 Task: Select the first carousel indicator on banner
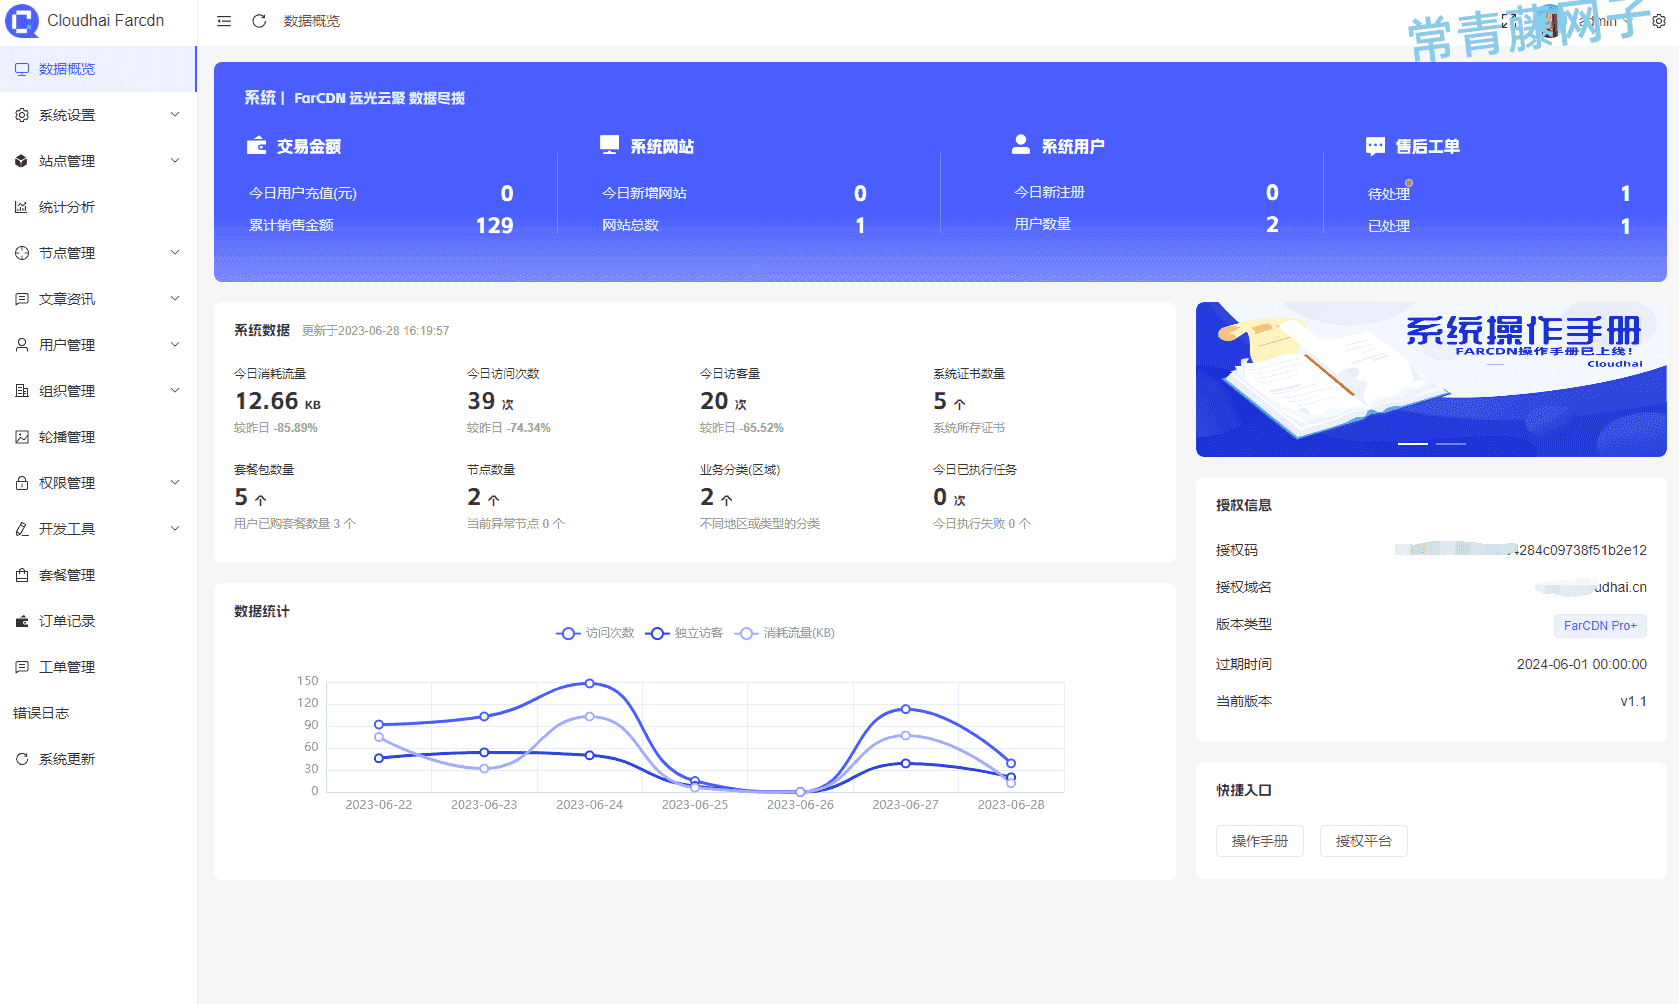[1413, 443]
